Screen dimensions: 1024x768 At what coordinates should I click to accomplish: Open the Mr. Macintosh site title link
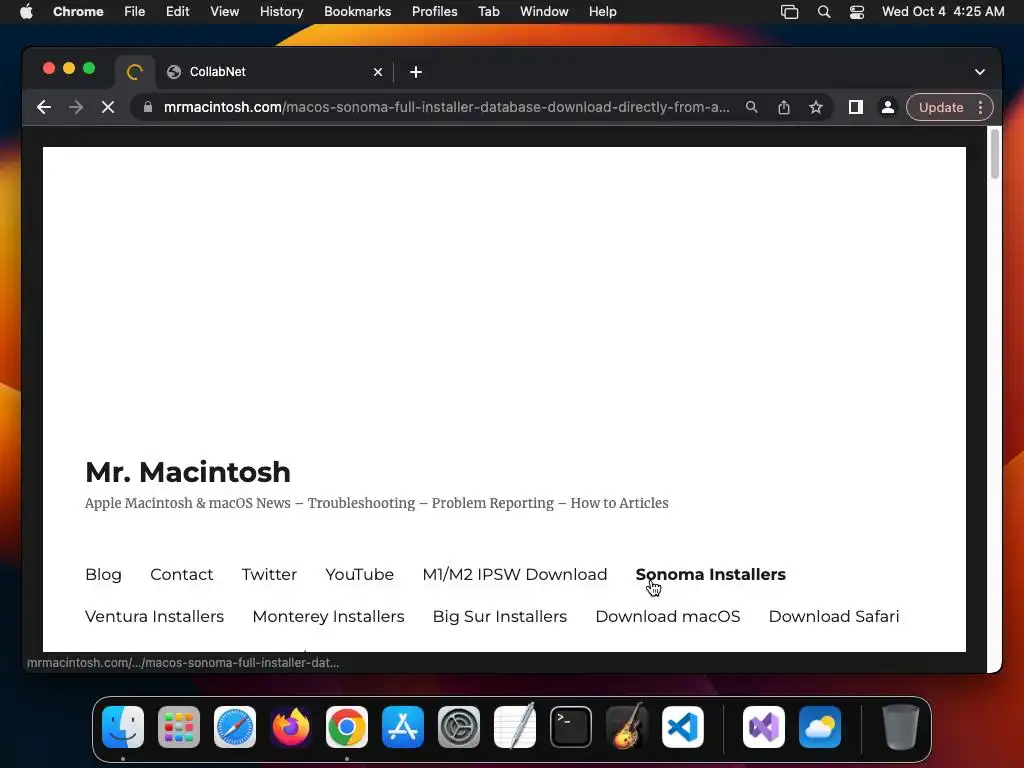pos(187,472)
